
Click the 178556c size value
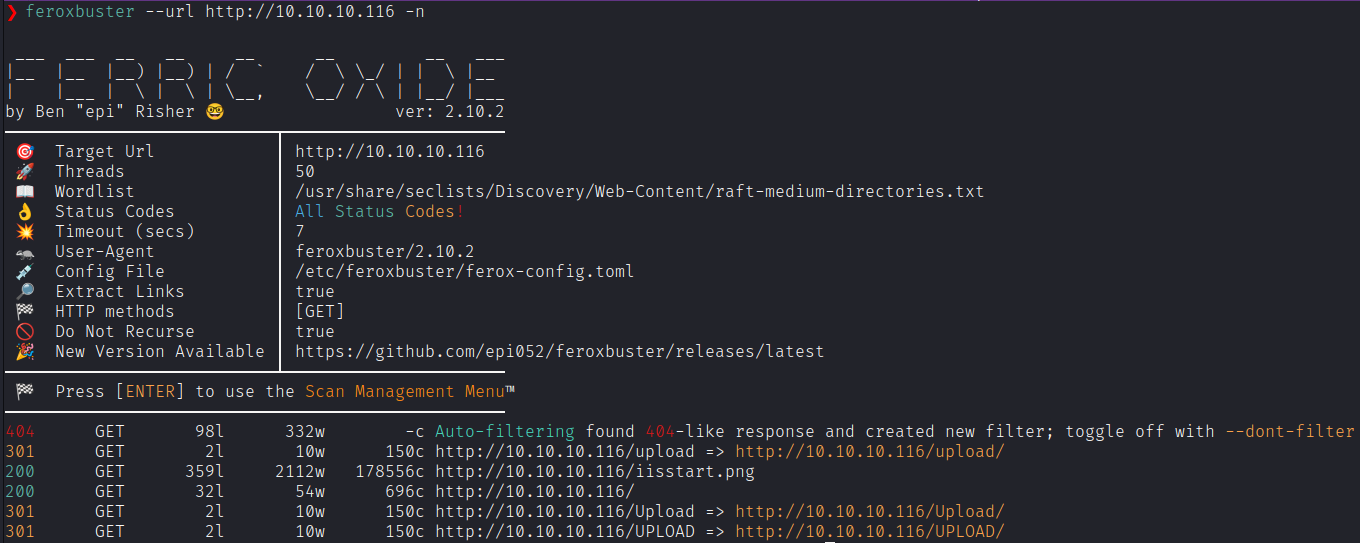[x=390, y=472]
